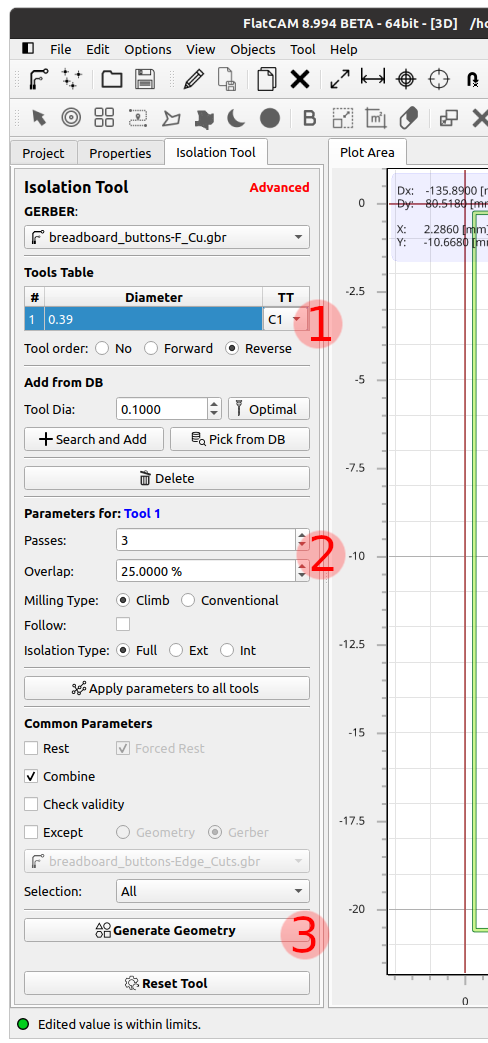This screenshot has height=1043, width=488.
Task: Click the Open Project folder icon
Action: click(112, 79)
